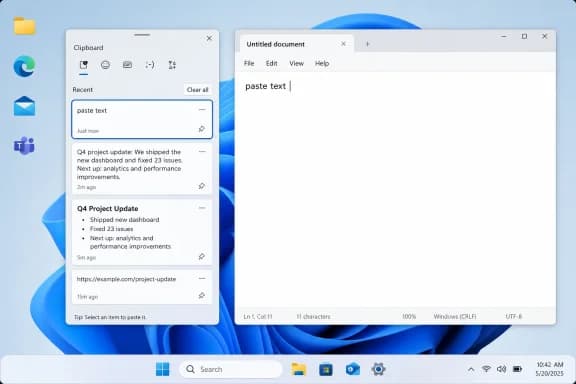The width and height of the screenshot is (576, 384).
Task: Open the Edit menu in Notepad
Action: [271, 63]
